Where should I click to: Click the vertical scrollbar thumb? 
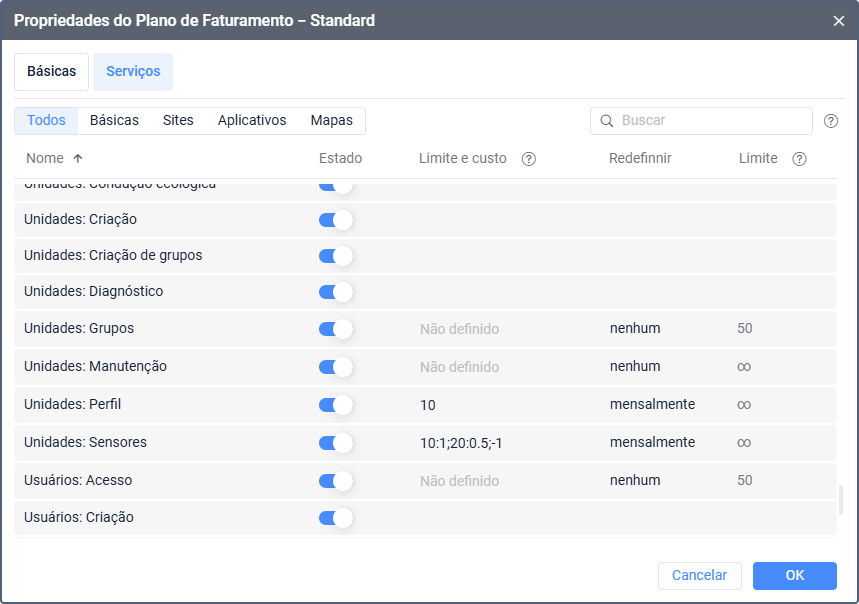click(x=841, y=499)
